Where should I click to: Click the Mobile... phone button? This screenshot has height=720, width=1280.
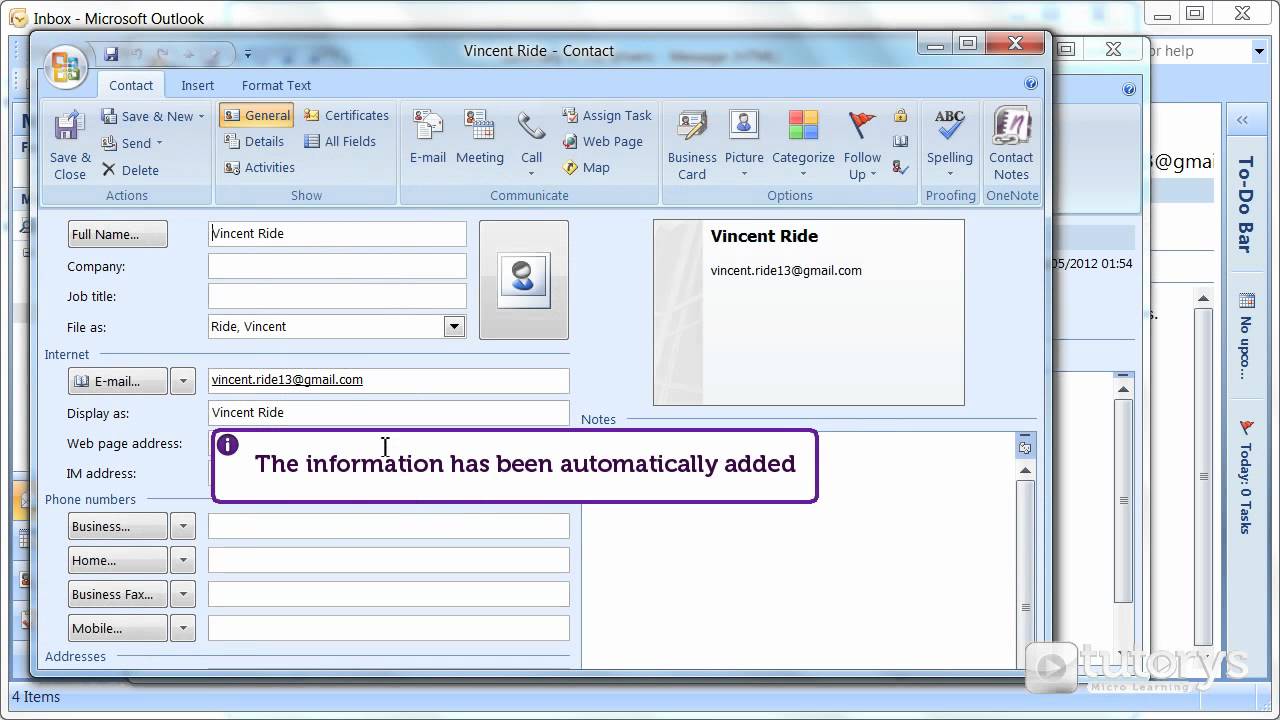[x=117, y=628]
